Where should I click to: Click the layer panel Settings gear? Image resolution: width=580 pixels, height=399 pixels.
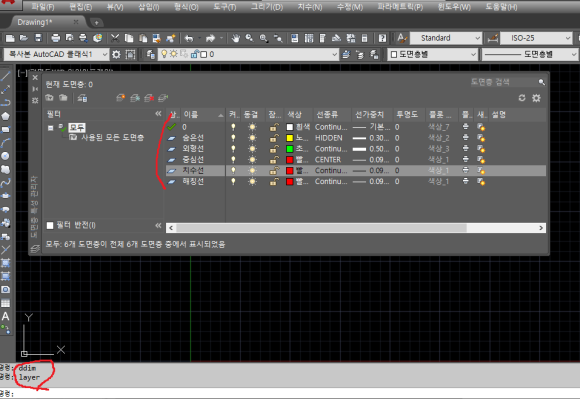coord(536,98)
